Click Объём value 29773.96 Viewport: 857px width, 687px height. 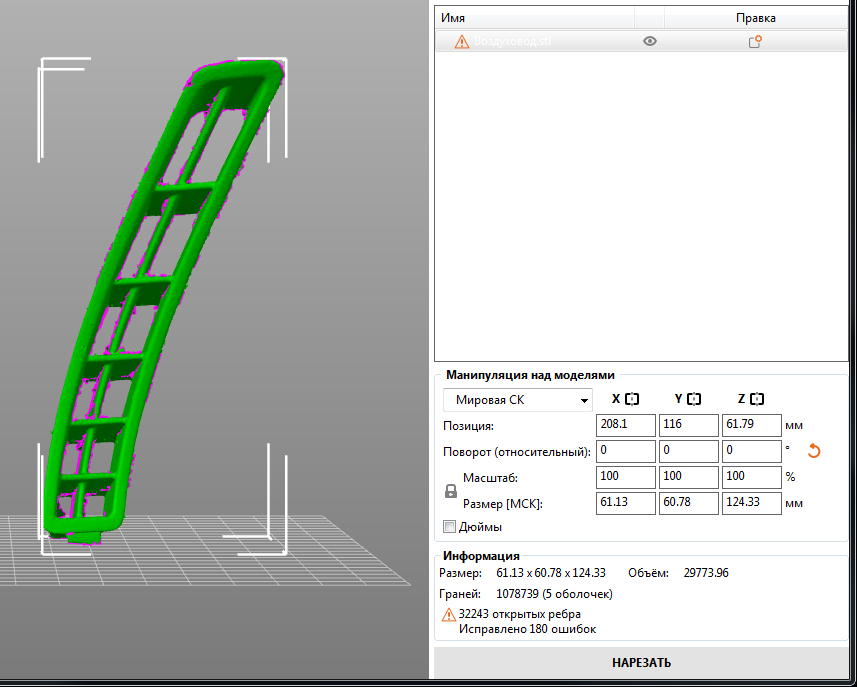pyautogui.click(x=706, y=573)
